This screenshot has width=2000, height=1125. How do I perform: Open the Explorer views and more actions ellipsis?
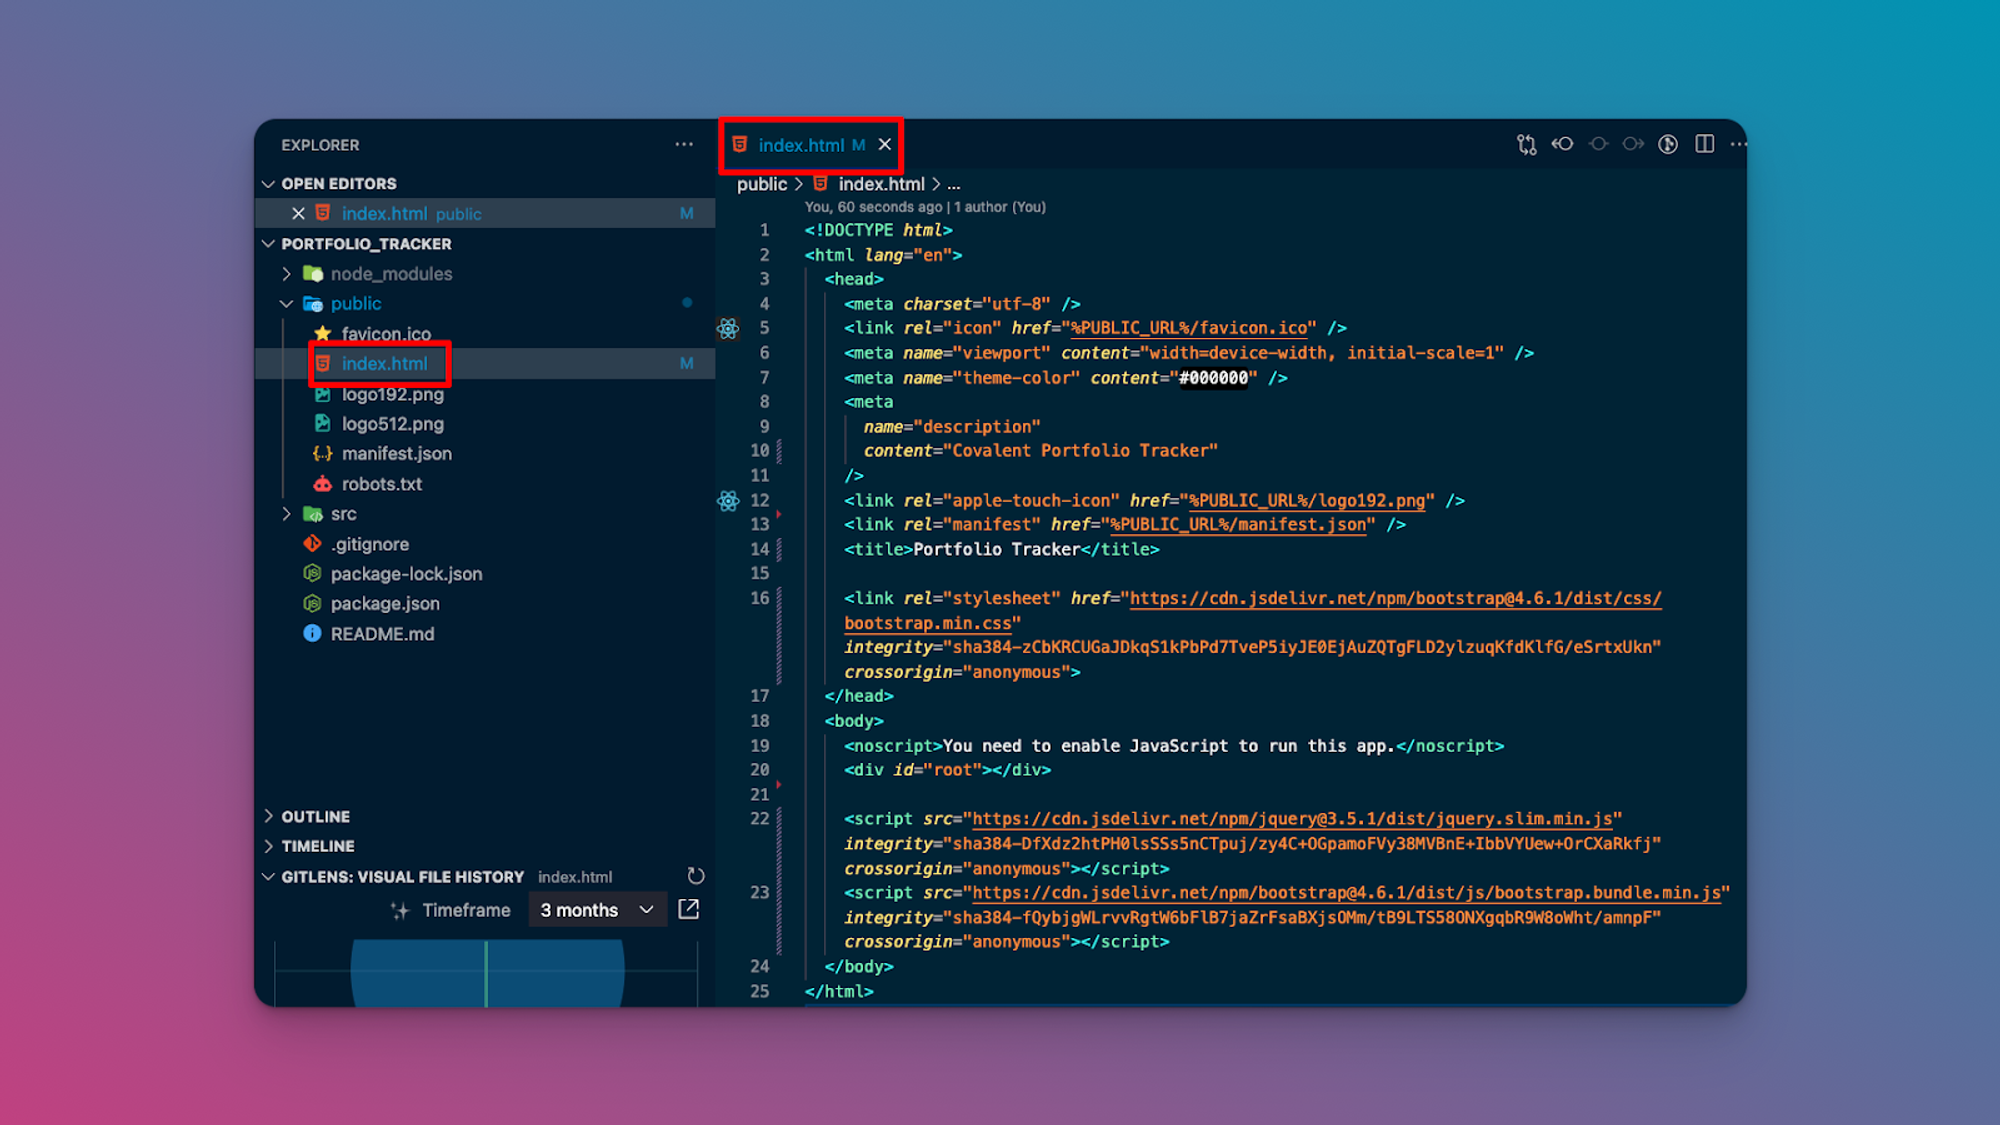[684, 144]
